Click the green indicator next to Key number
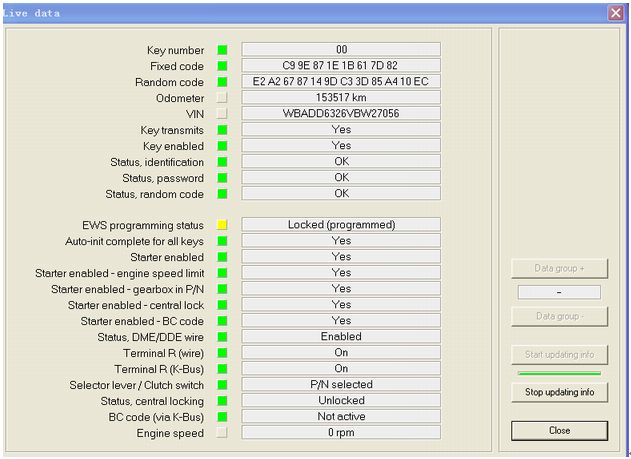The width and height of the screenshot is (631, 459). click(222, 50)
